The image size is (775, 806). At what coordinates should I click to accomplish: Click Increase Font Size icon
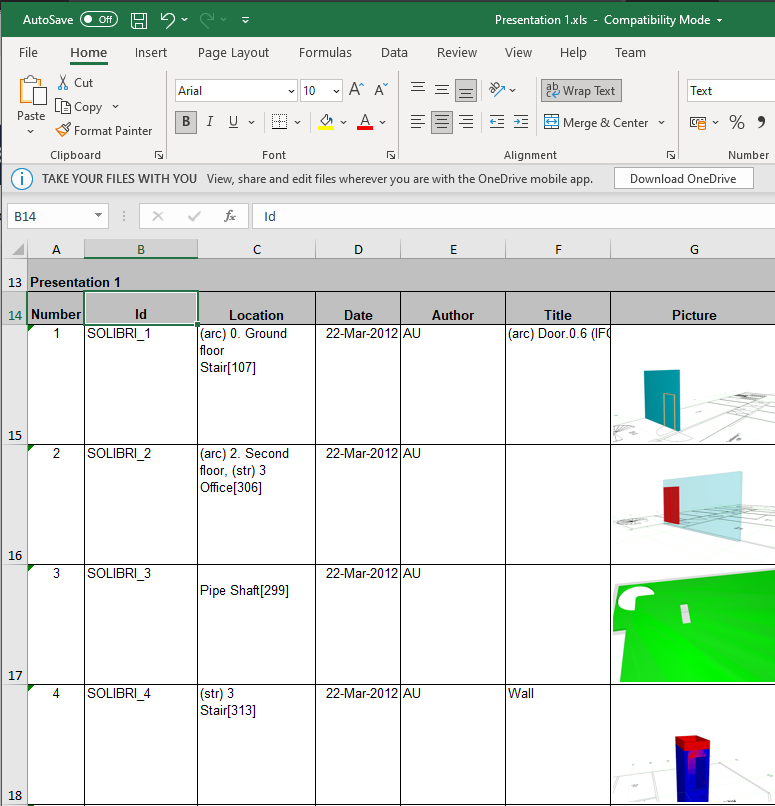click(x=356, y=90)
